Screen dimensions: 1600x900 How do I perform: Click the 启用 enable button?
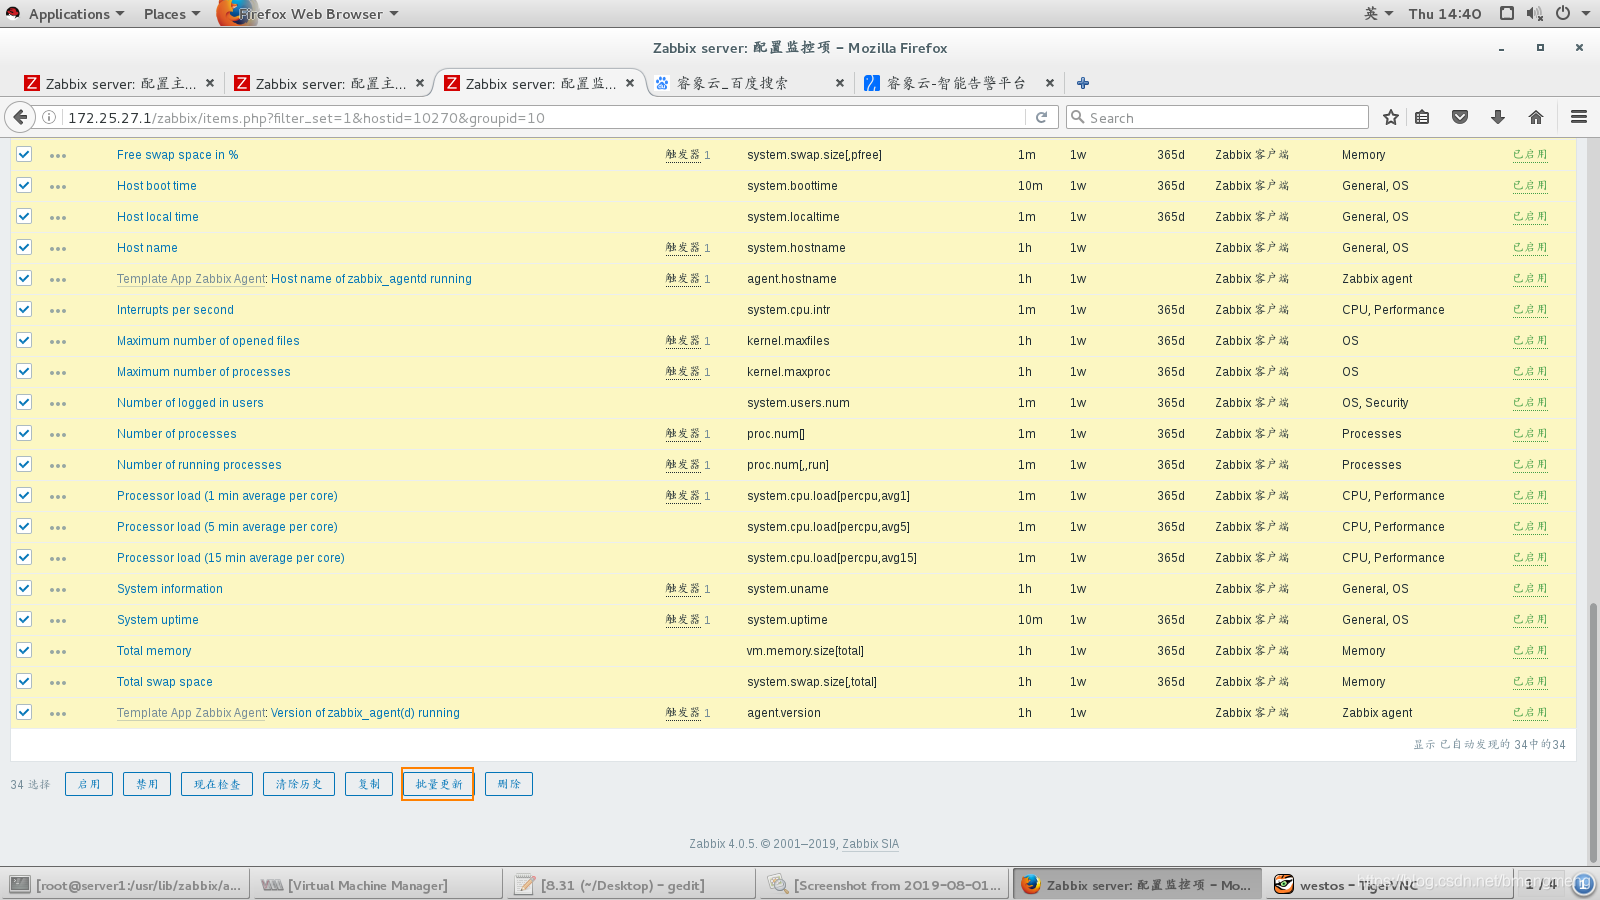pos(89,784)
